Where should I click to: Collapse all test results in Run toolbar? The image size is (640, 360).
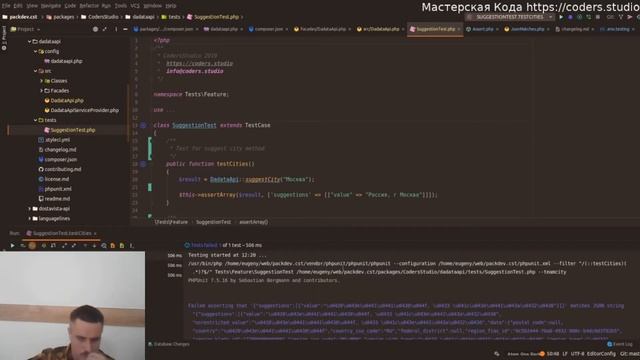[x=74, y=246]
